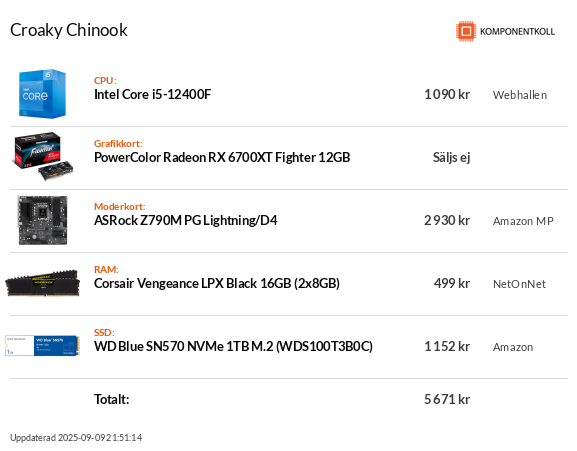This screenshot has height=451, width=577.
Task: Open the Intel Core i5 box image
Action: click(42, 94)
